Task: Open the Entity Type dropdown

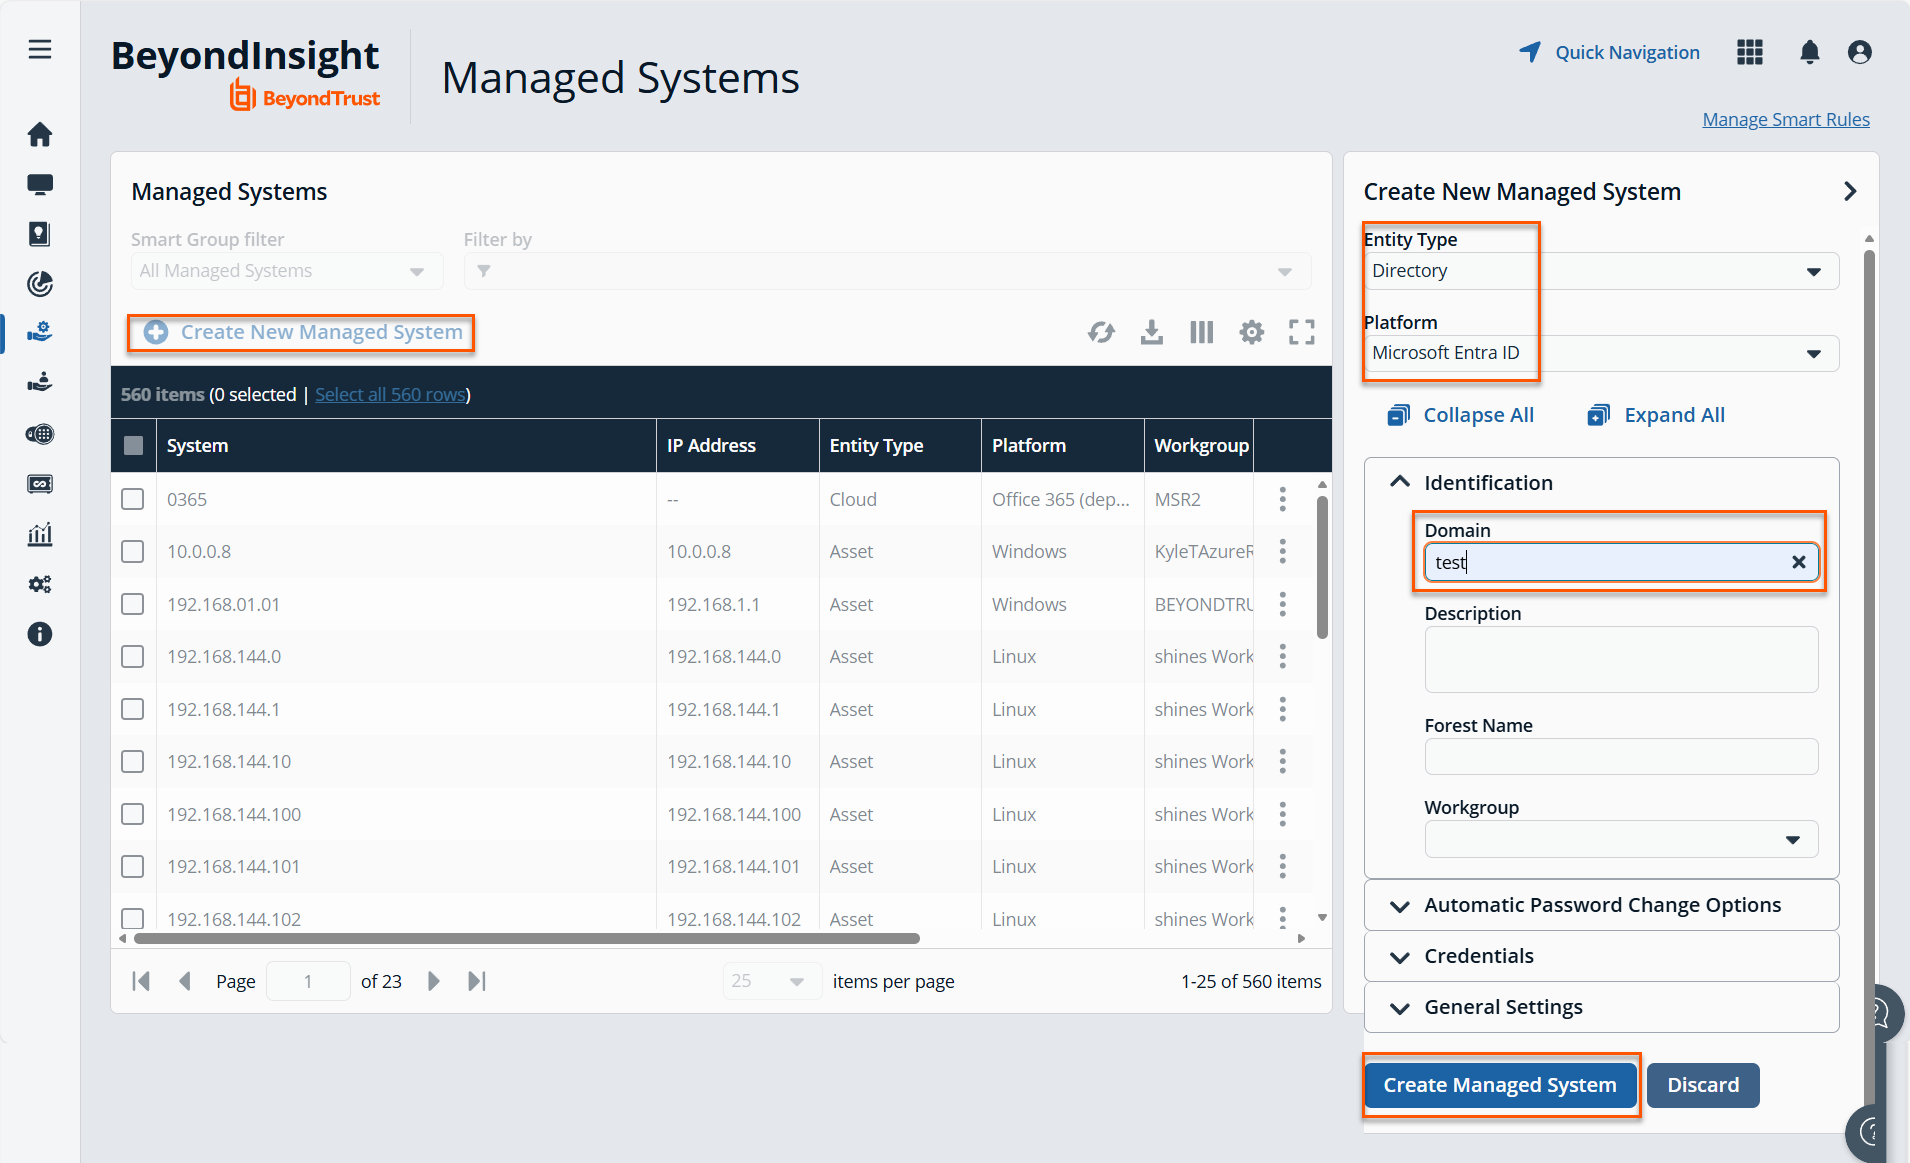Action: click(1601, 271)
